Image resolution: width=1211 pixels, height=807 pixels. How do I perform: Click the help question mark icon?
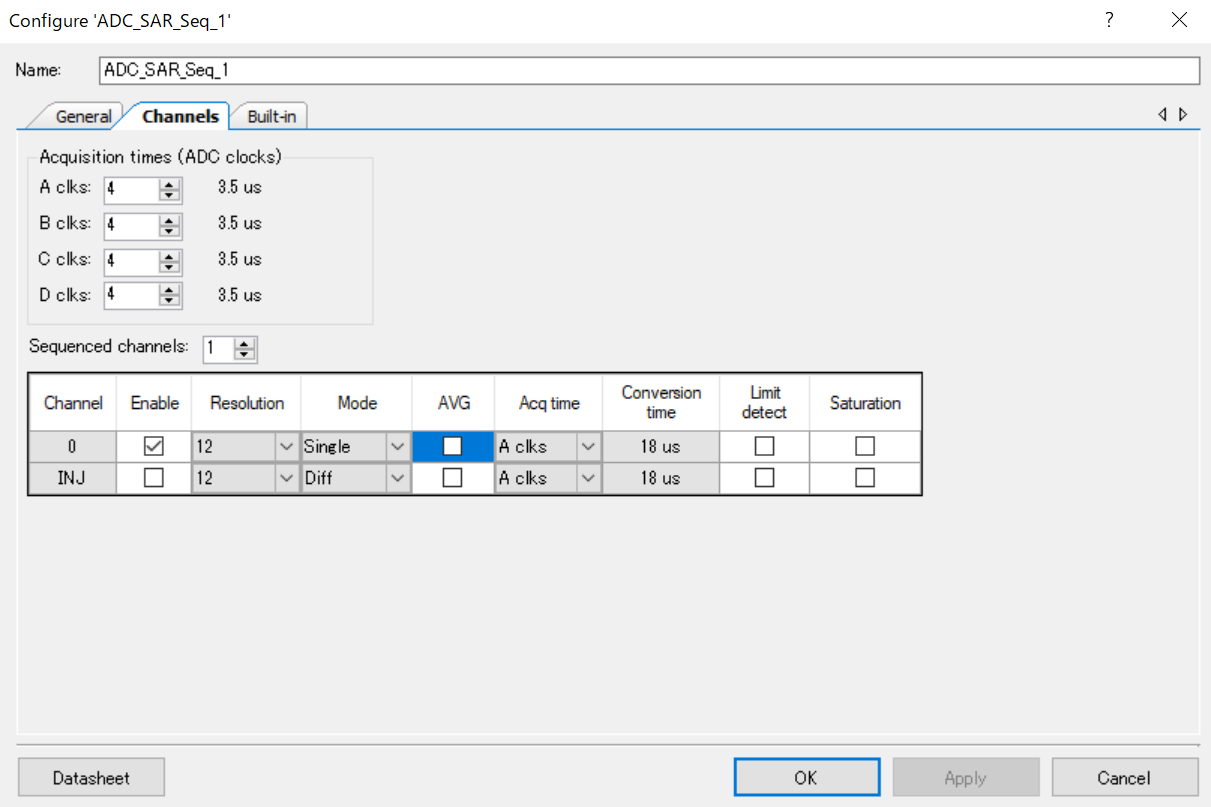(1109, 20)
